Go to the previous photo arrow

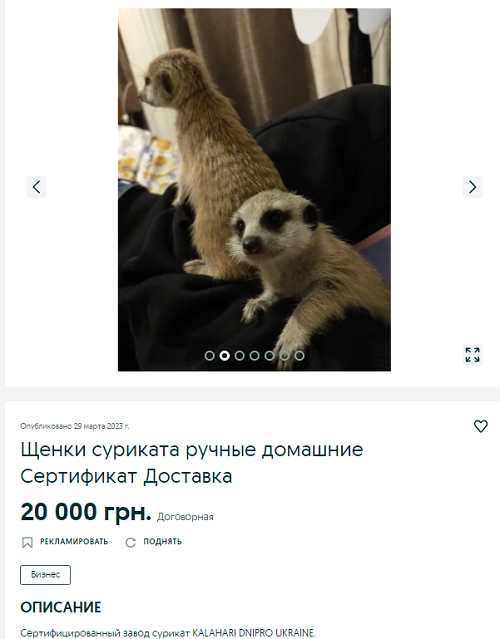pos(37,187)
